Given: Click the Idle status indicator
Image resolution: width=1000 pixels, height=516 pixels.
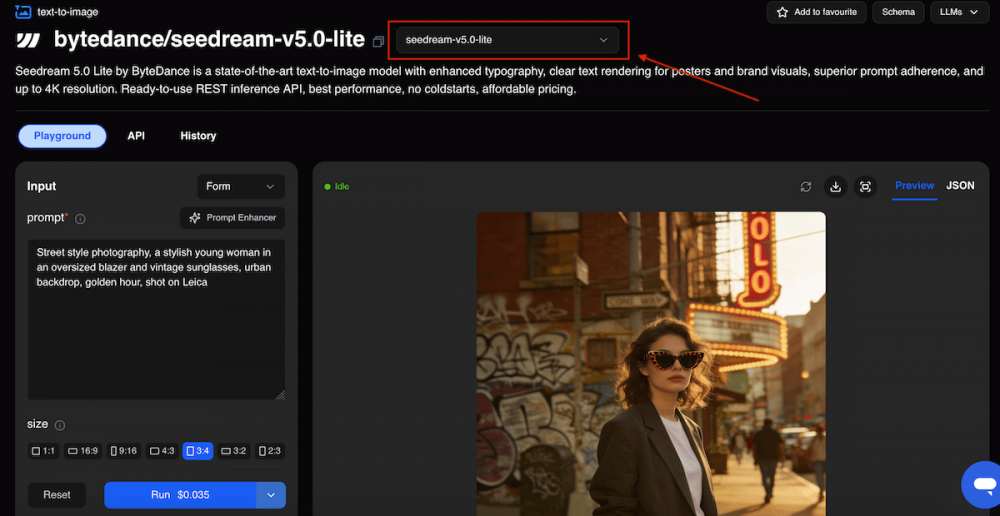Looking at the screenshot, I should tap(337, 186).
